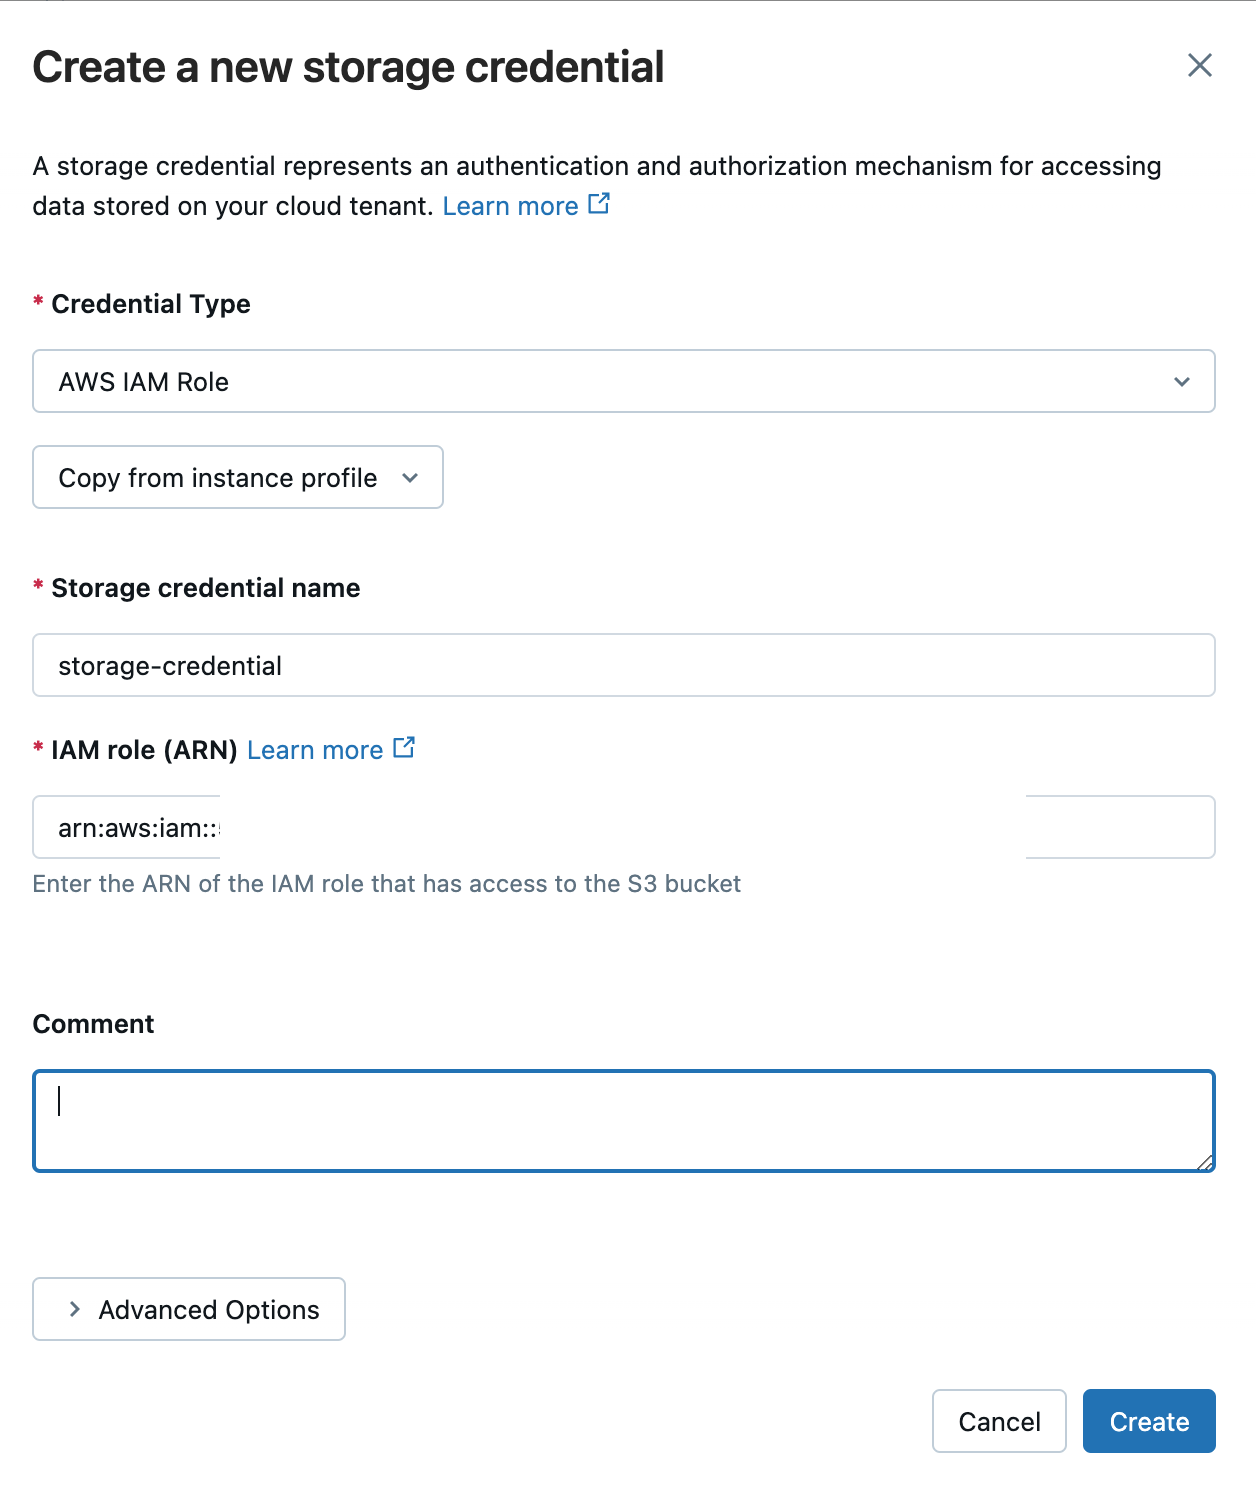The height and width of the screenshot is (1494, 1256).
Task: Expand the Advanced Options section
Action: pyautogui.click(x=188, y=1309)
